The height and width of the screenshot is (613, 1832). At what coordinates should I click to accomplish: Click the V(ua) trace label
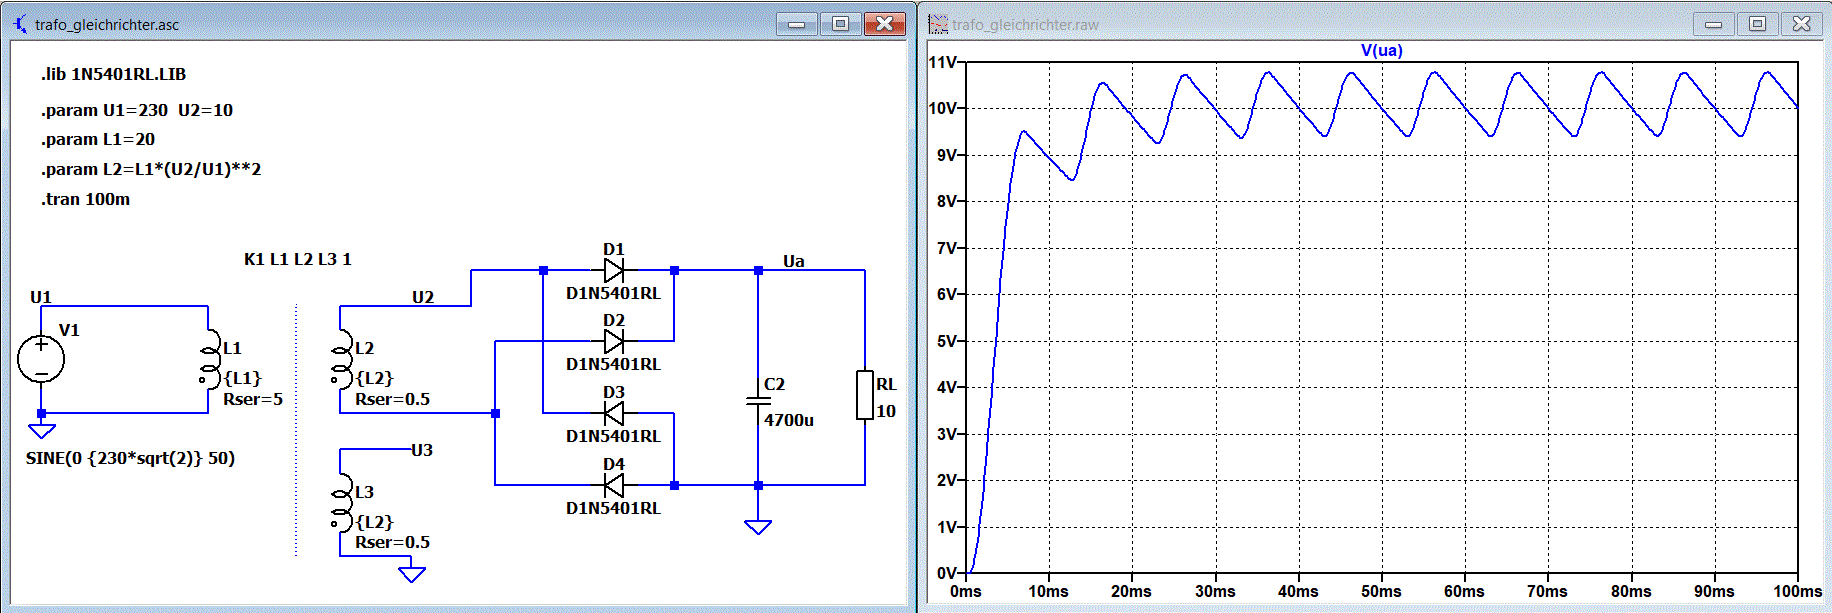pyautogui.click(x=1381, y=50)
